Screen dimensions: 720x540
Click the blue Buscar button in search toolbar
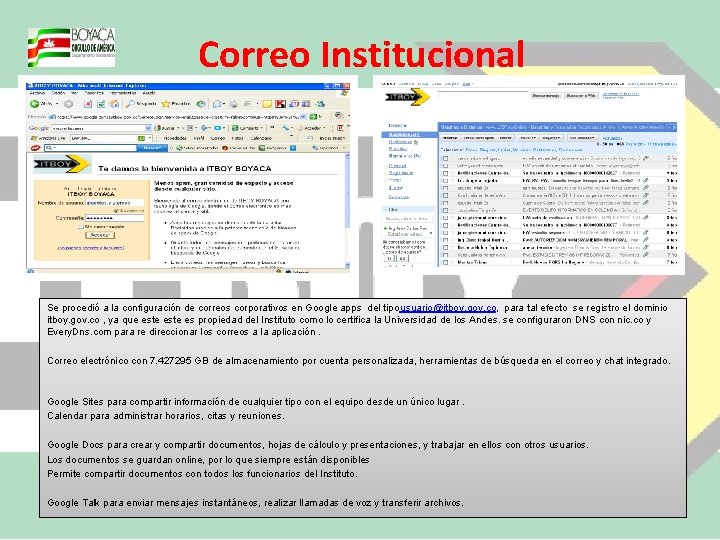(x=152, y=148)
